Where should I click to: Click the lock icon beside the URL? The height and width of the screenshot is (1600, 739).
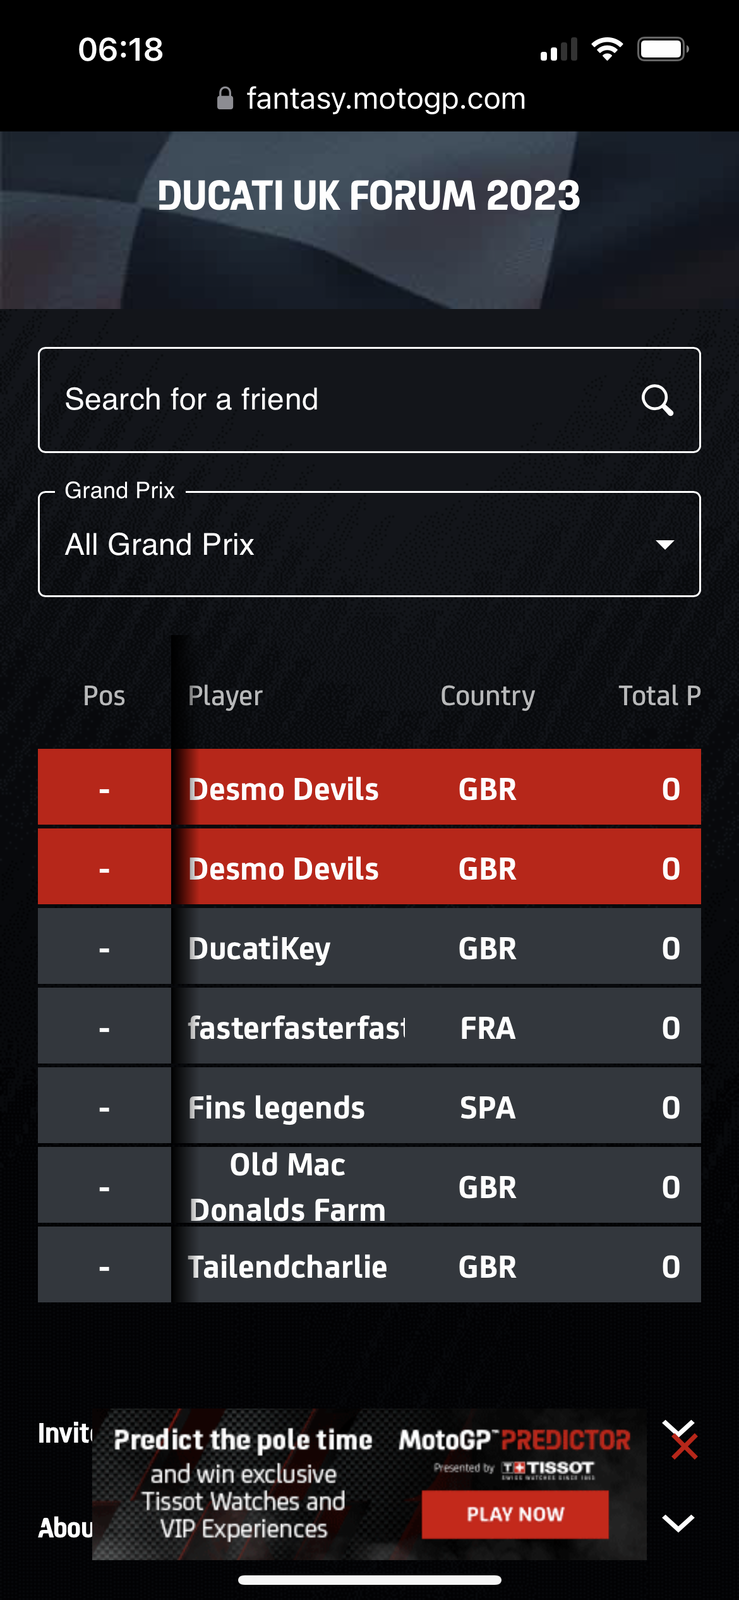[x=225, y=98]
